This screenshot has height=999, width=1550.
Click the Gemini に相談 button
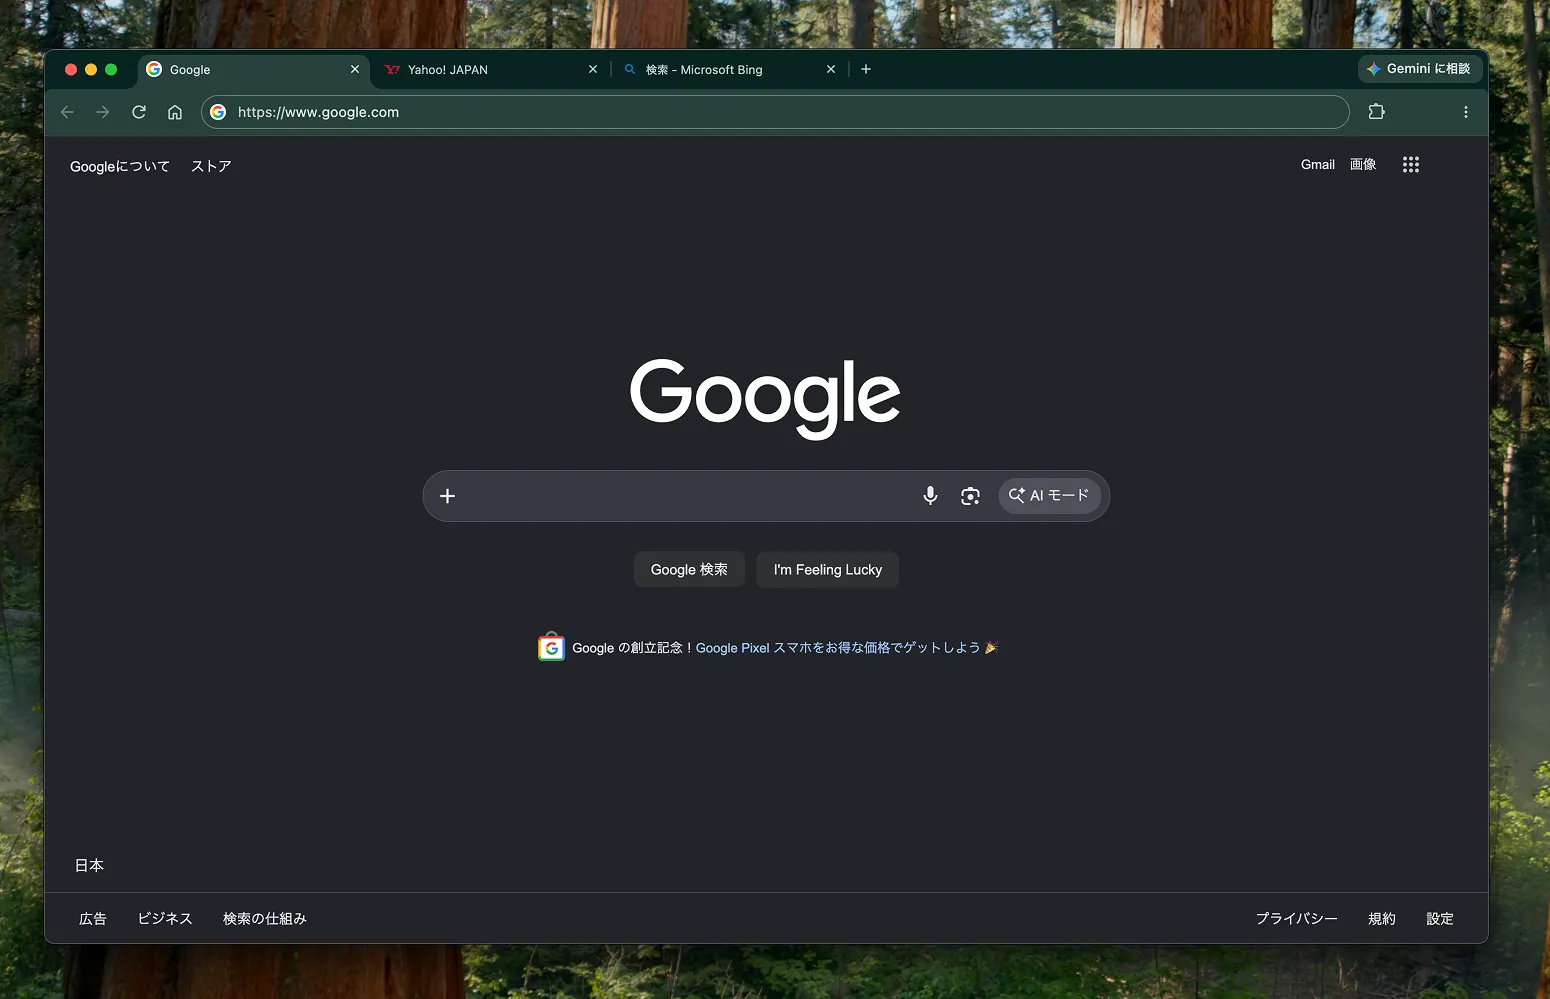(1420, 69)
